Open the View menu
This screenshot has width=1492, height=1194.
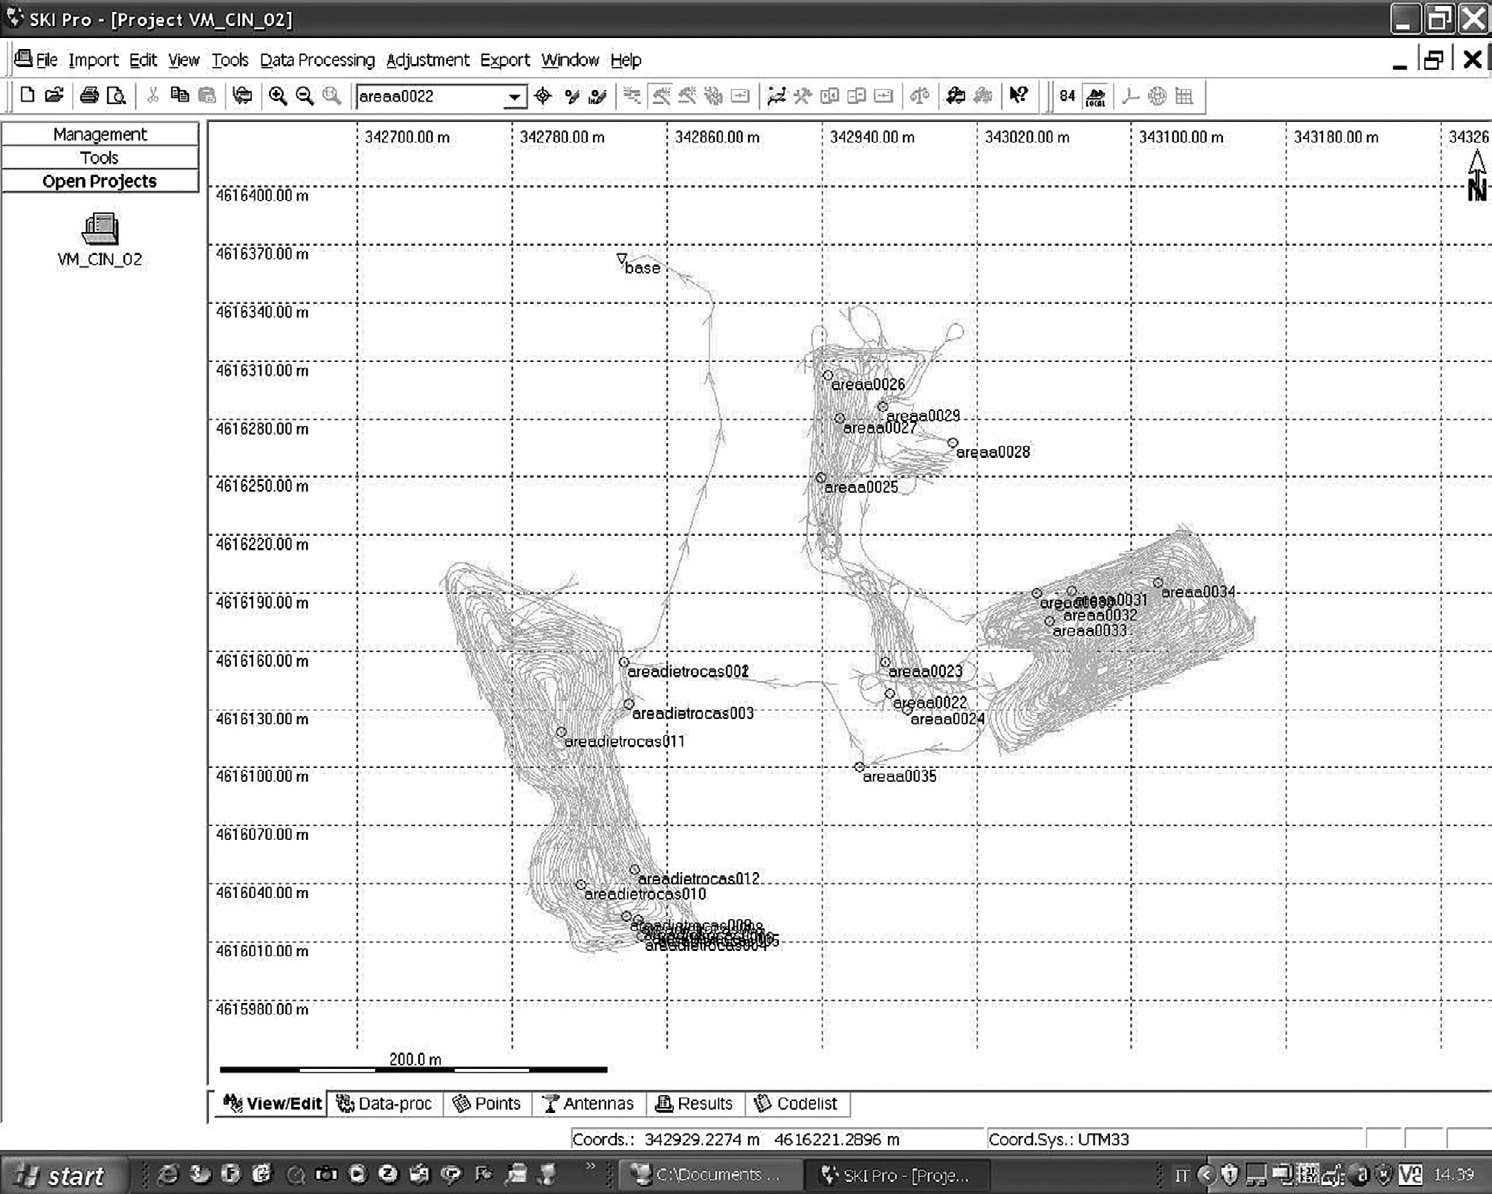click(183, 60)
